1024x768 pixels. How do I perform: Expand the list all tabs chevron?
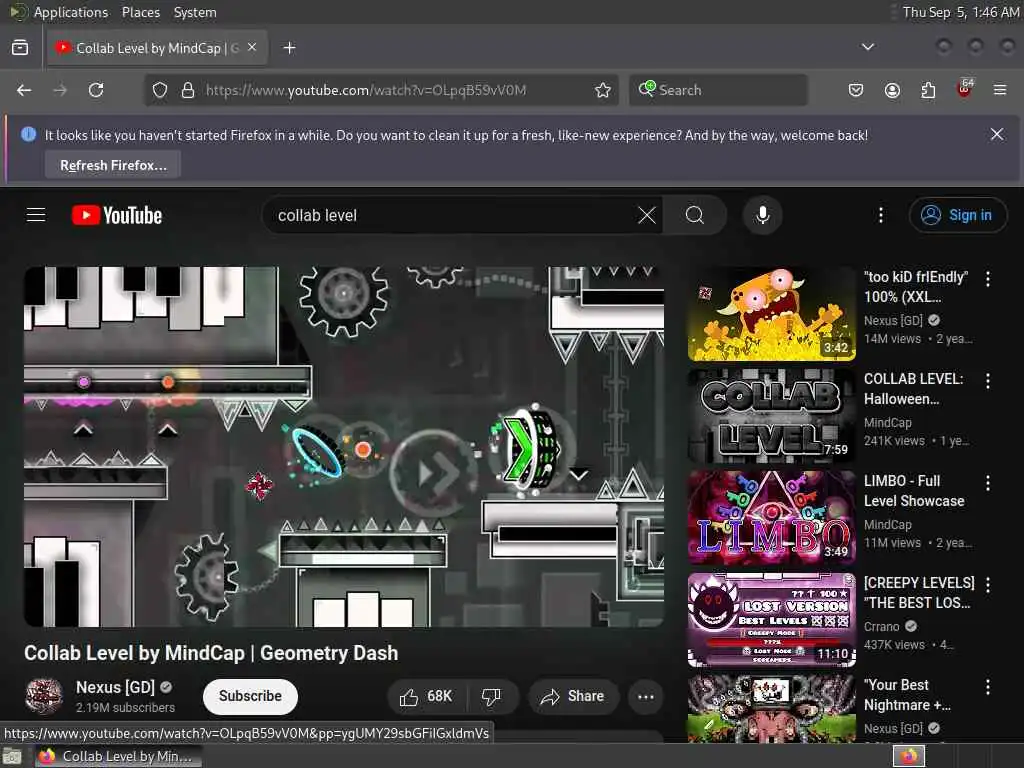click(868, 47)
